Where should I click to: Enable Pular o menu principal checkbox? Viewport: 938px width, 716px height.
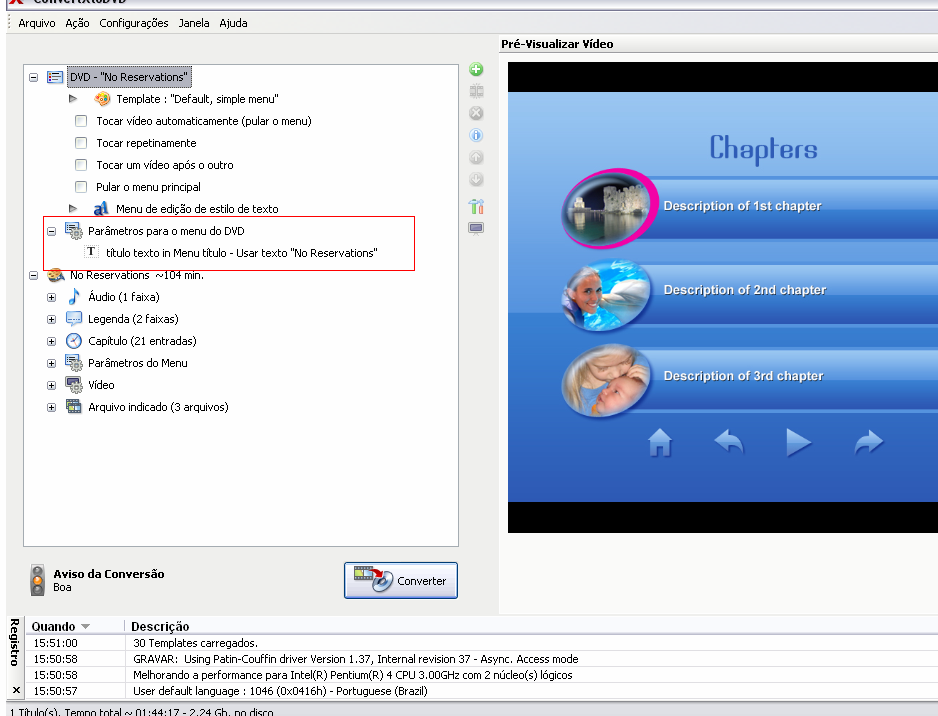coord(81,187)
